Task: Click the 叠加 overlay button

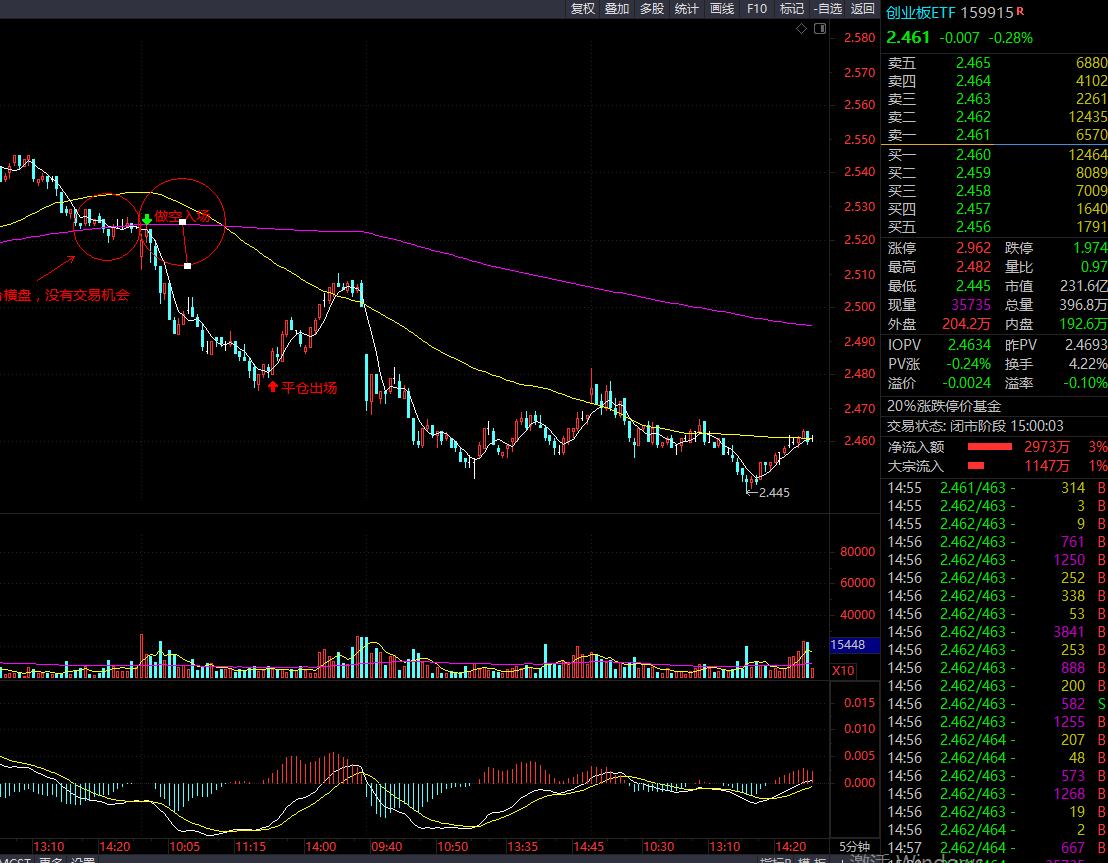Action: pyautogui.click(x=617, y=8)
